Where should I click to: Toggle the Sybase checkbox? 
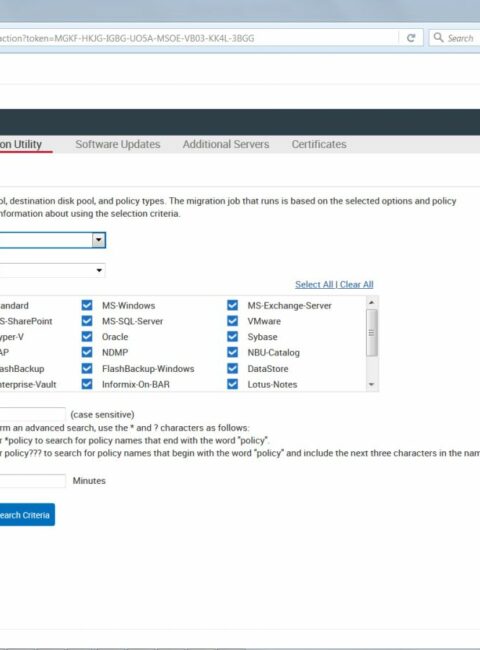point(233,336)
